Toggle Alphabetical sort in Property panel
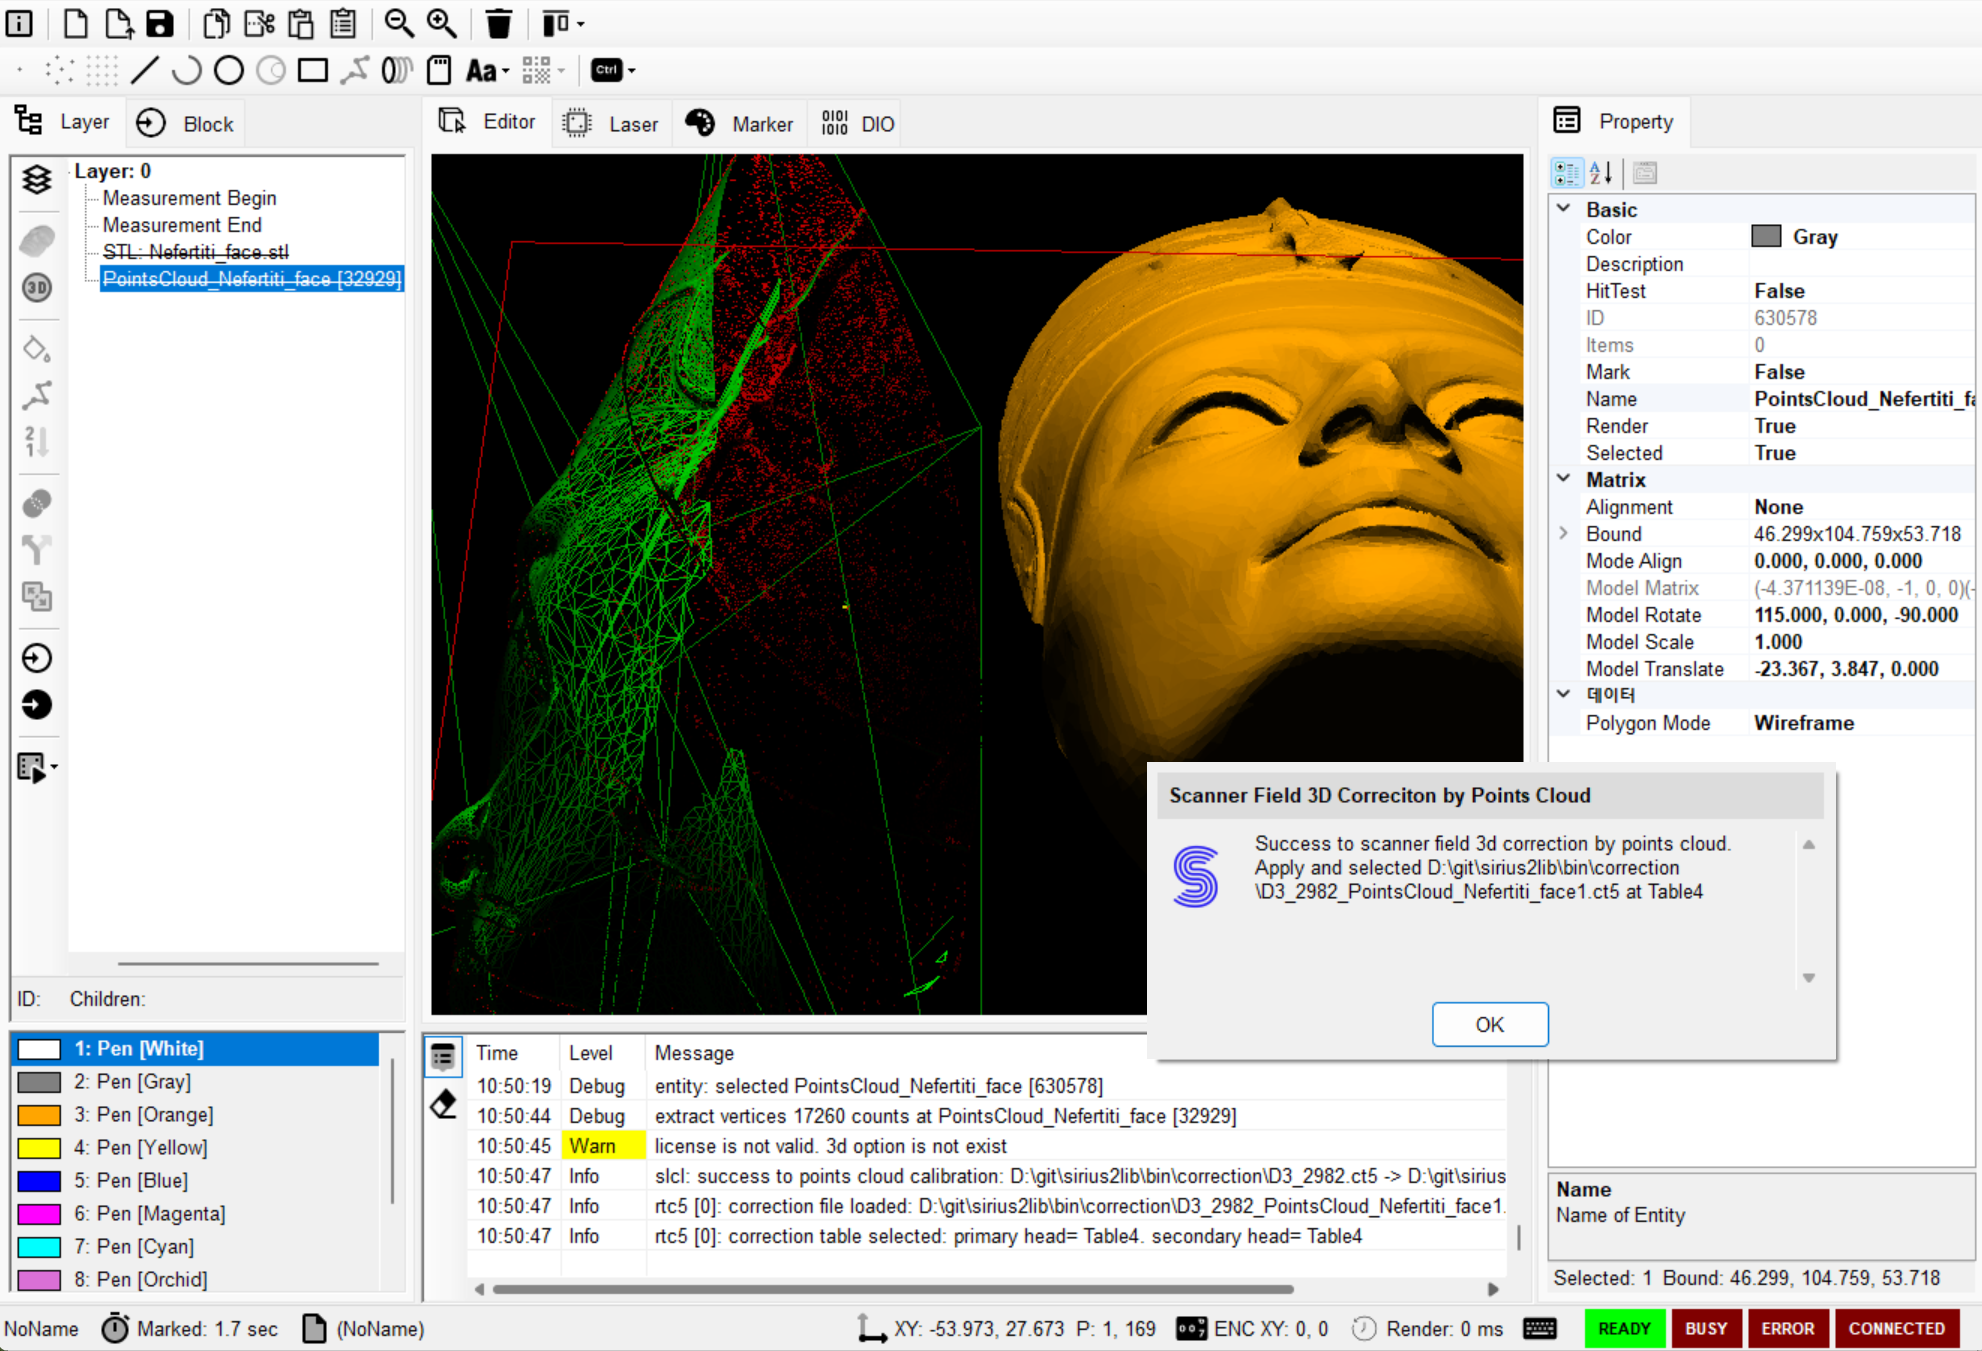Image resolution: width=1982 pixels, height=1351 pixels. [x=1601, y=173]
